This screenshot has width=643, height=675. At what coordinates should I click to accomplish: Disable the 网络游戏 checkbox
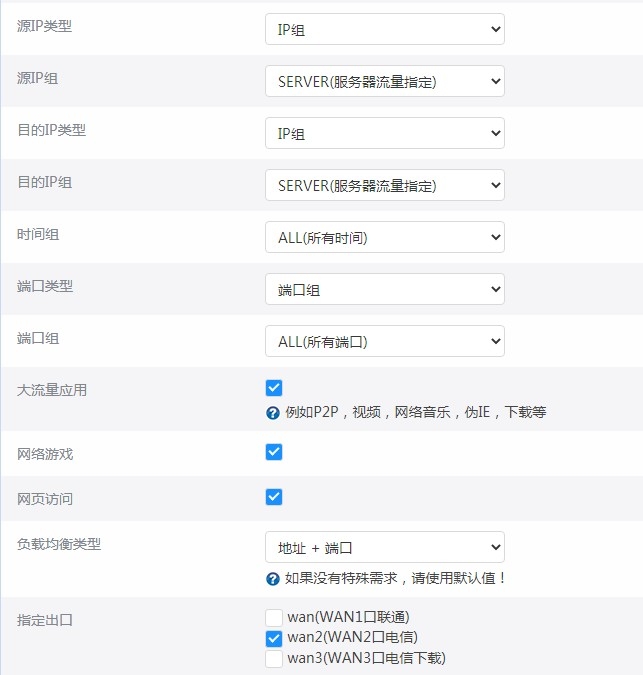click(274, 452)
